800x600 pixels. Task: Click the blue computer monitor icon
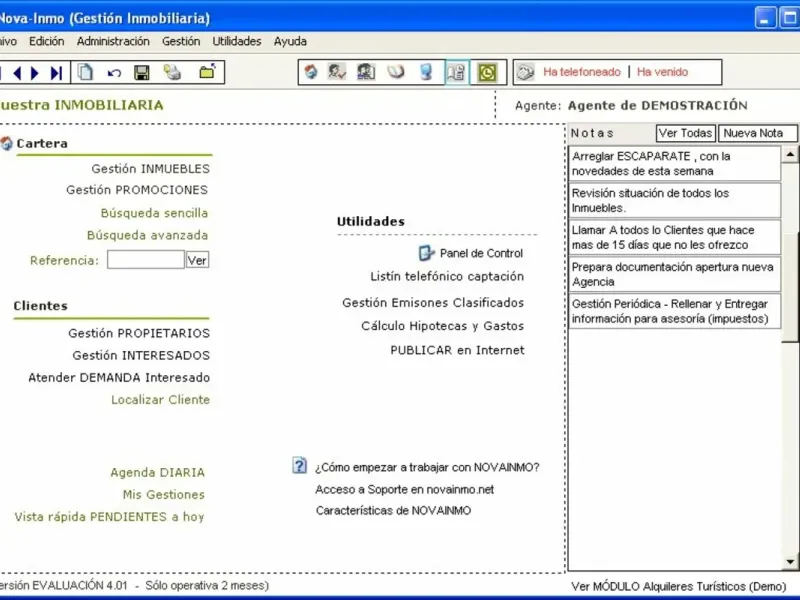tap(426, 72)
